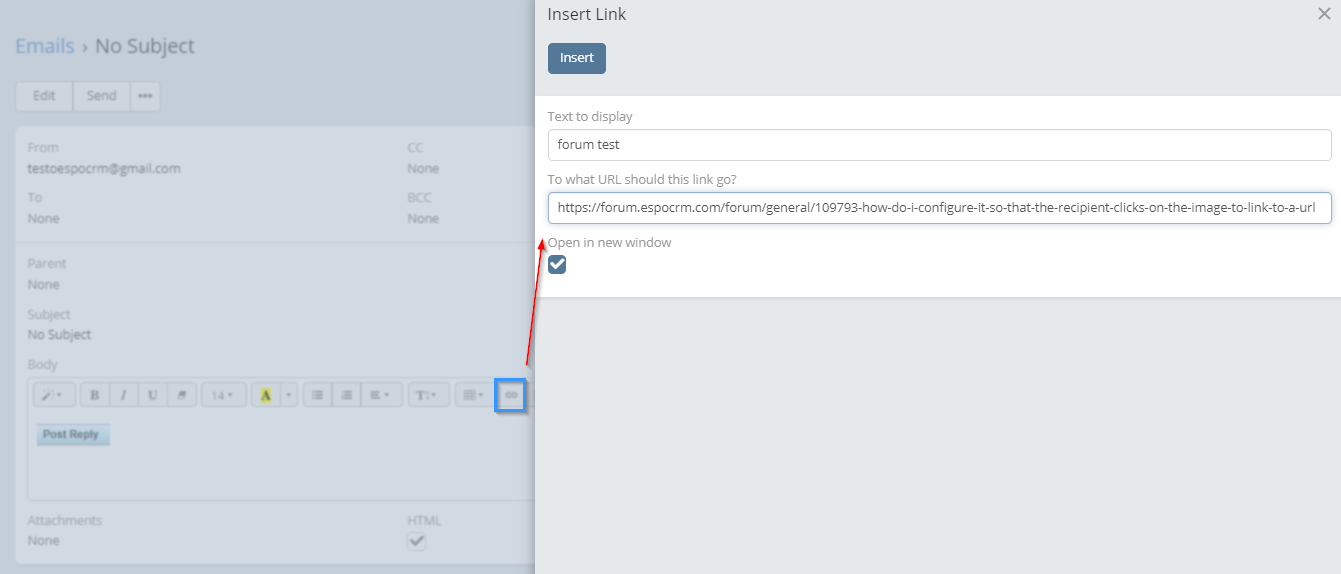Screen dimensions: 1341x574
Task: Open the line height dropdown
Action: click(427, 395)
